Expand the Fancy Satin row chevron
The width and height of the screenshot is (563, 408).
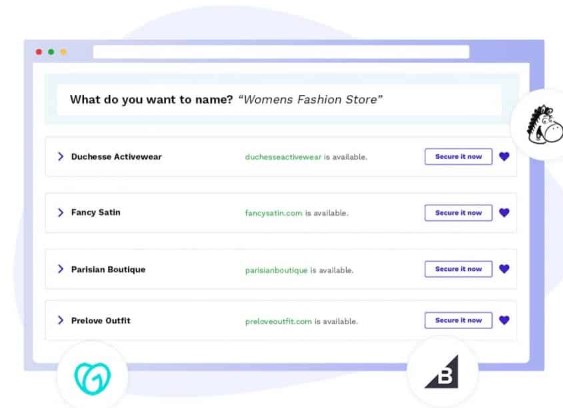pos(61,213)
